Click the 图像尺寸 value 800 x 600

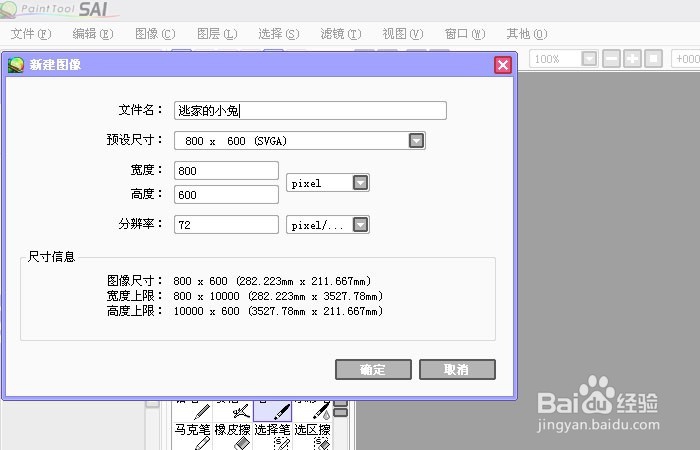click(200, 281)
